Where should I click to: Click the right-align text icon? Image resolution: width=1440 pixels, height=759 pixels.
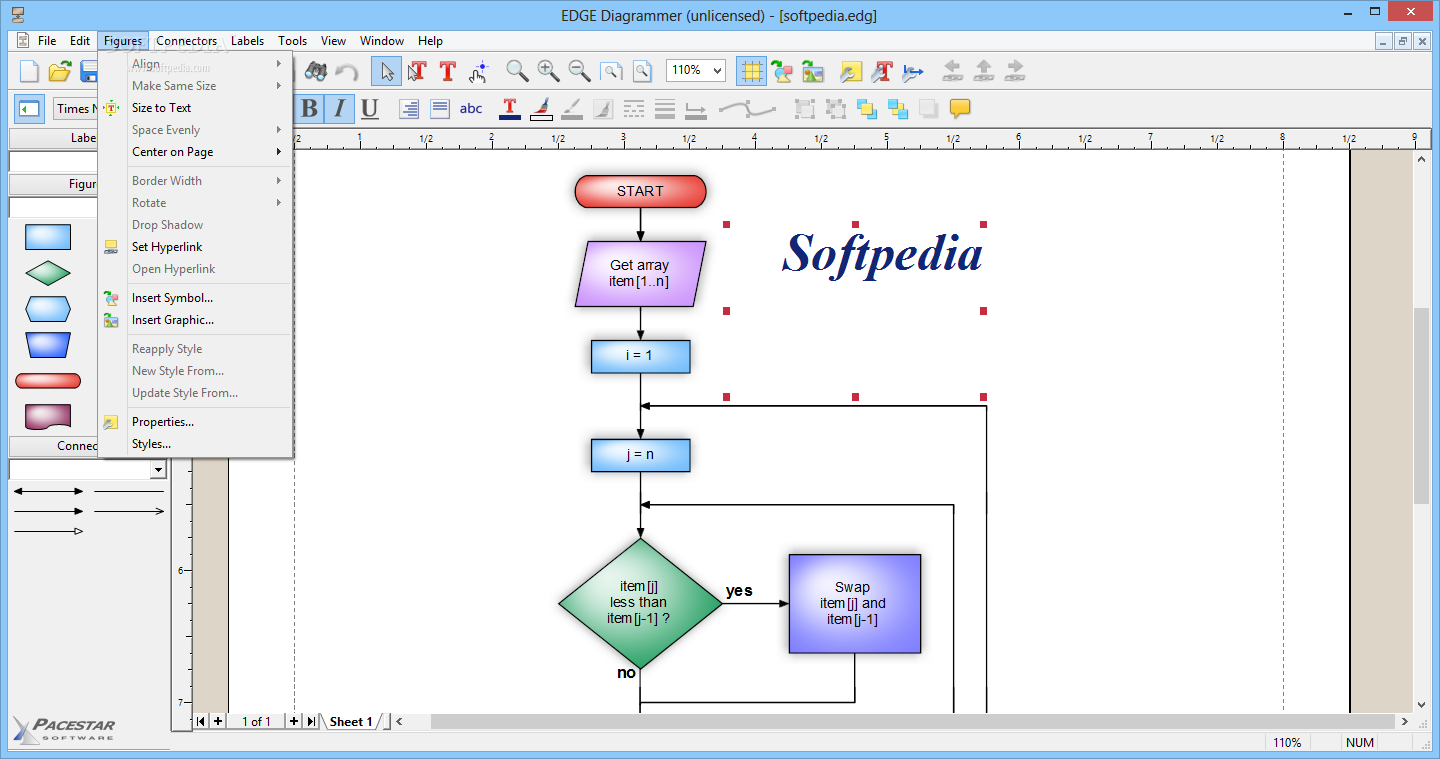click(409, 108)
